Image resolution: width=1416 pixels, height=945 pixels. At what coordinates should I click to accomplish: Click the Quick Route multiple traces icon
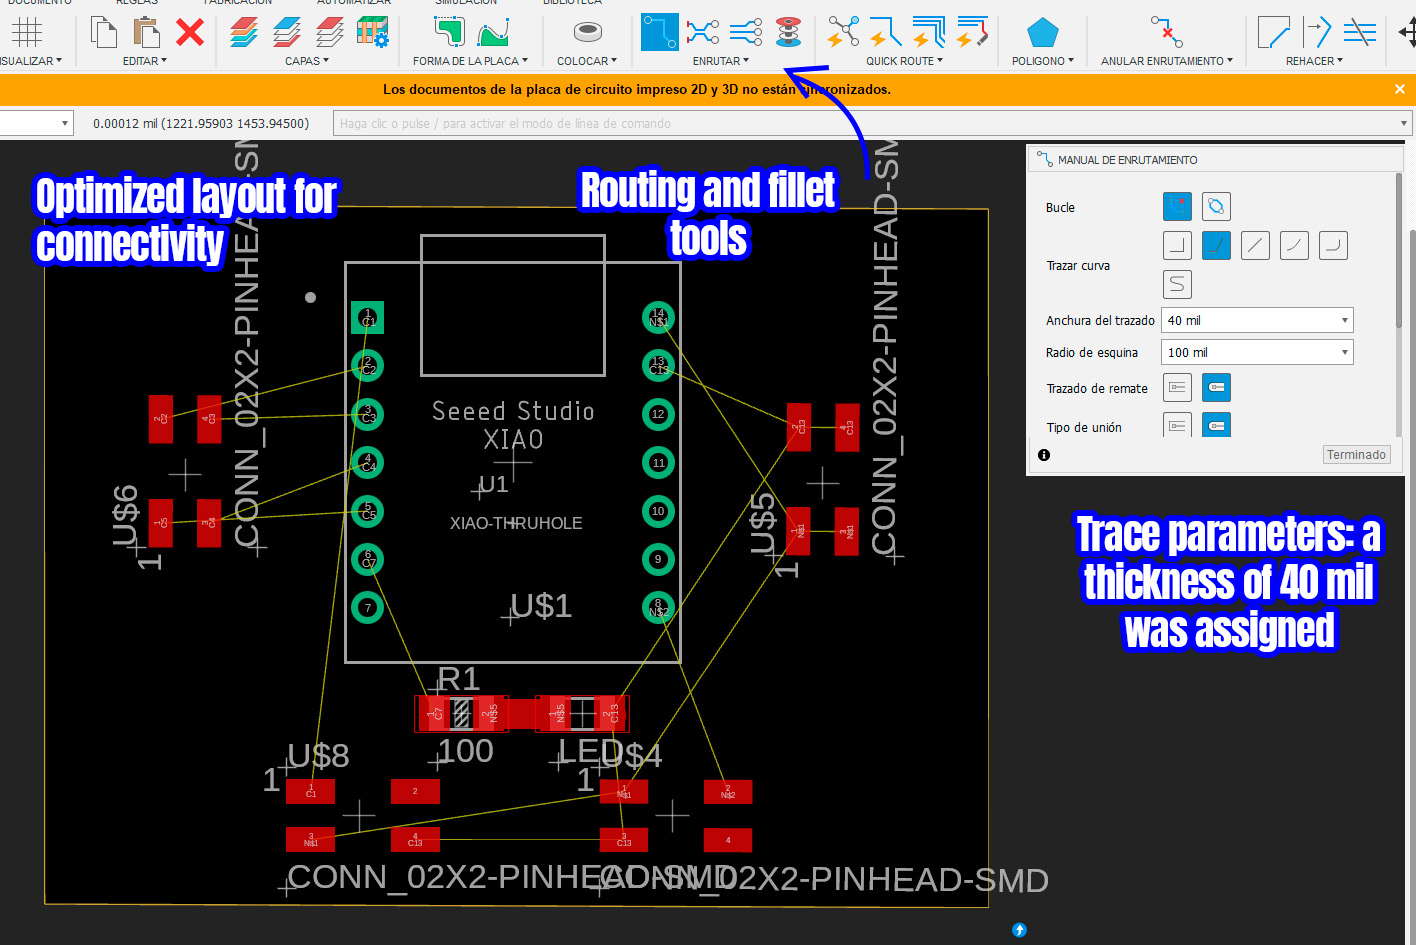click(929, 32)
